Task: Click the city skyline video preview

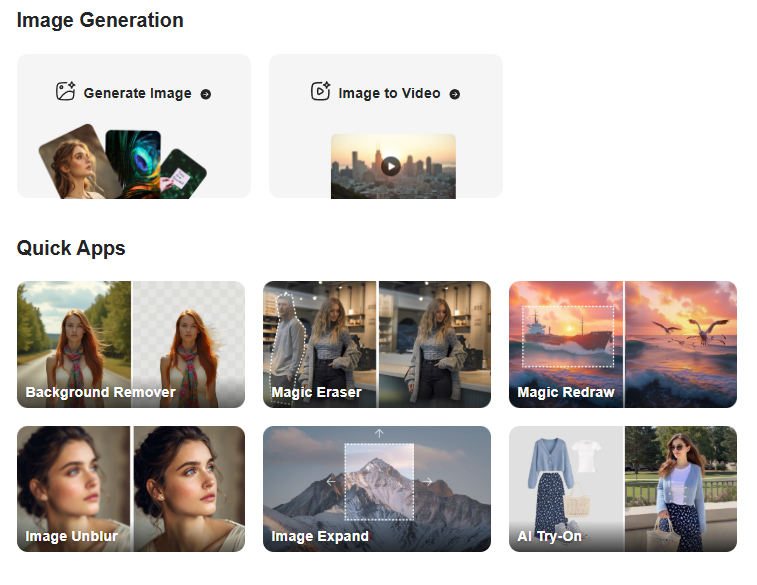Action: (x=393, y=165)
